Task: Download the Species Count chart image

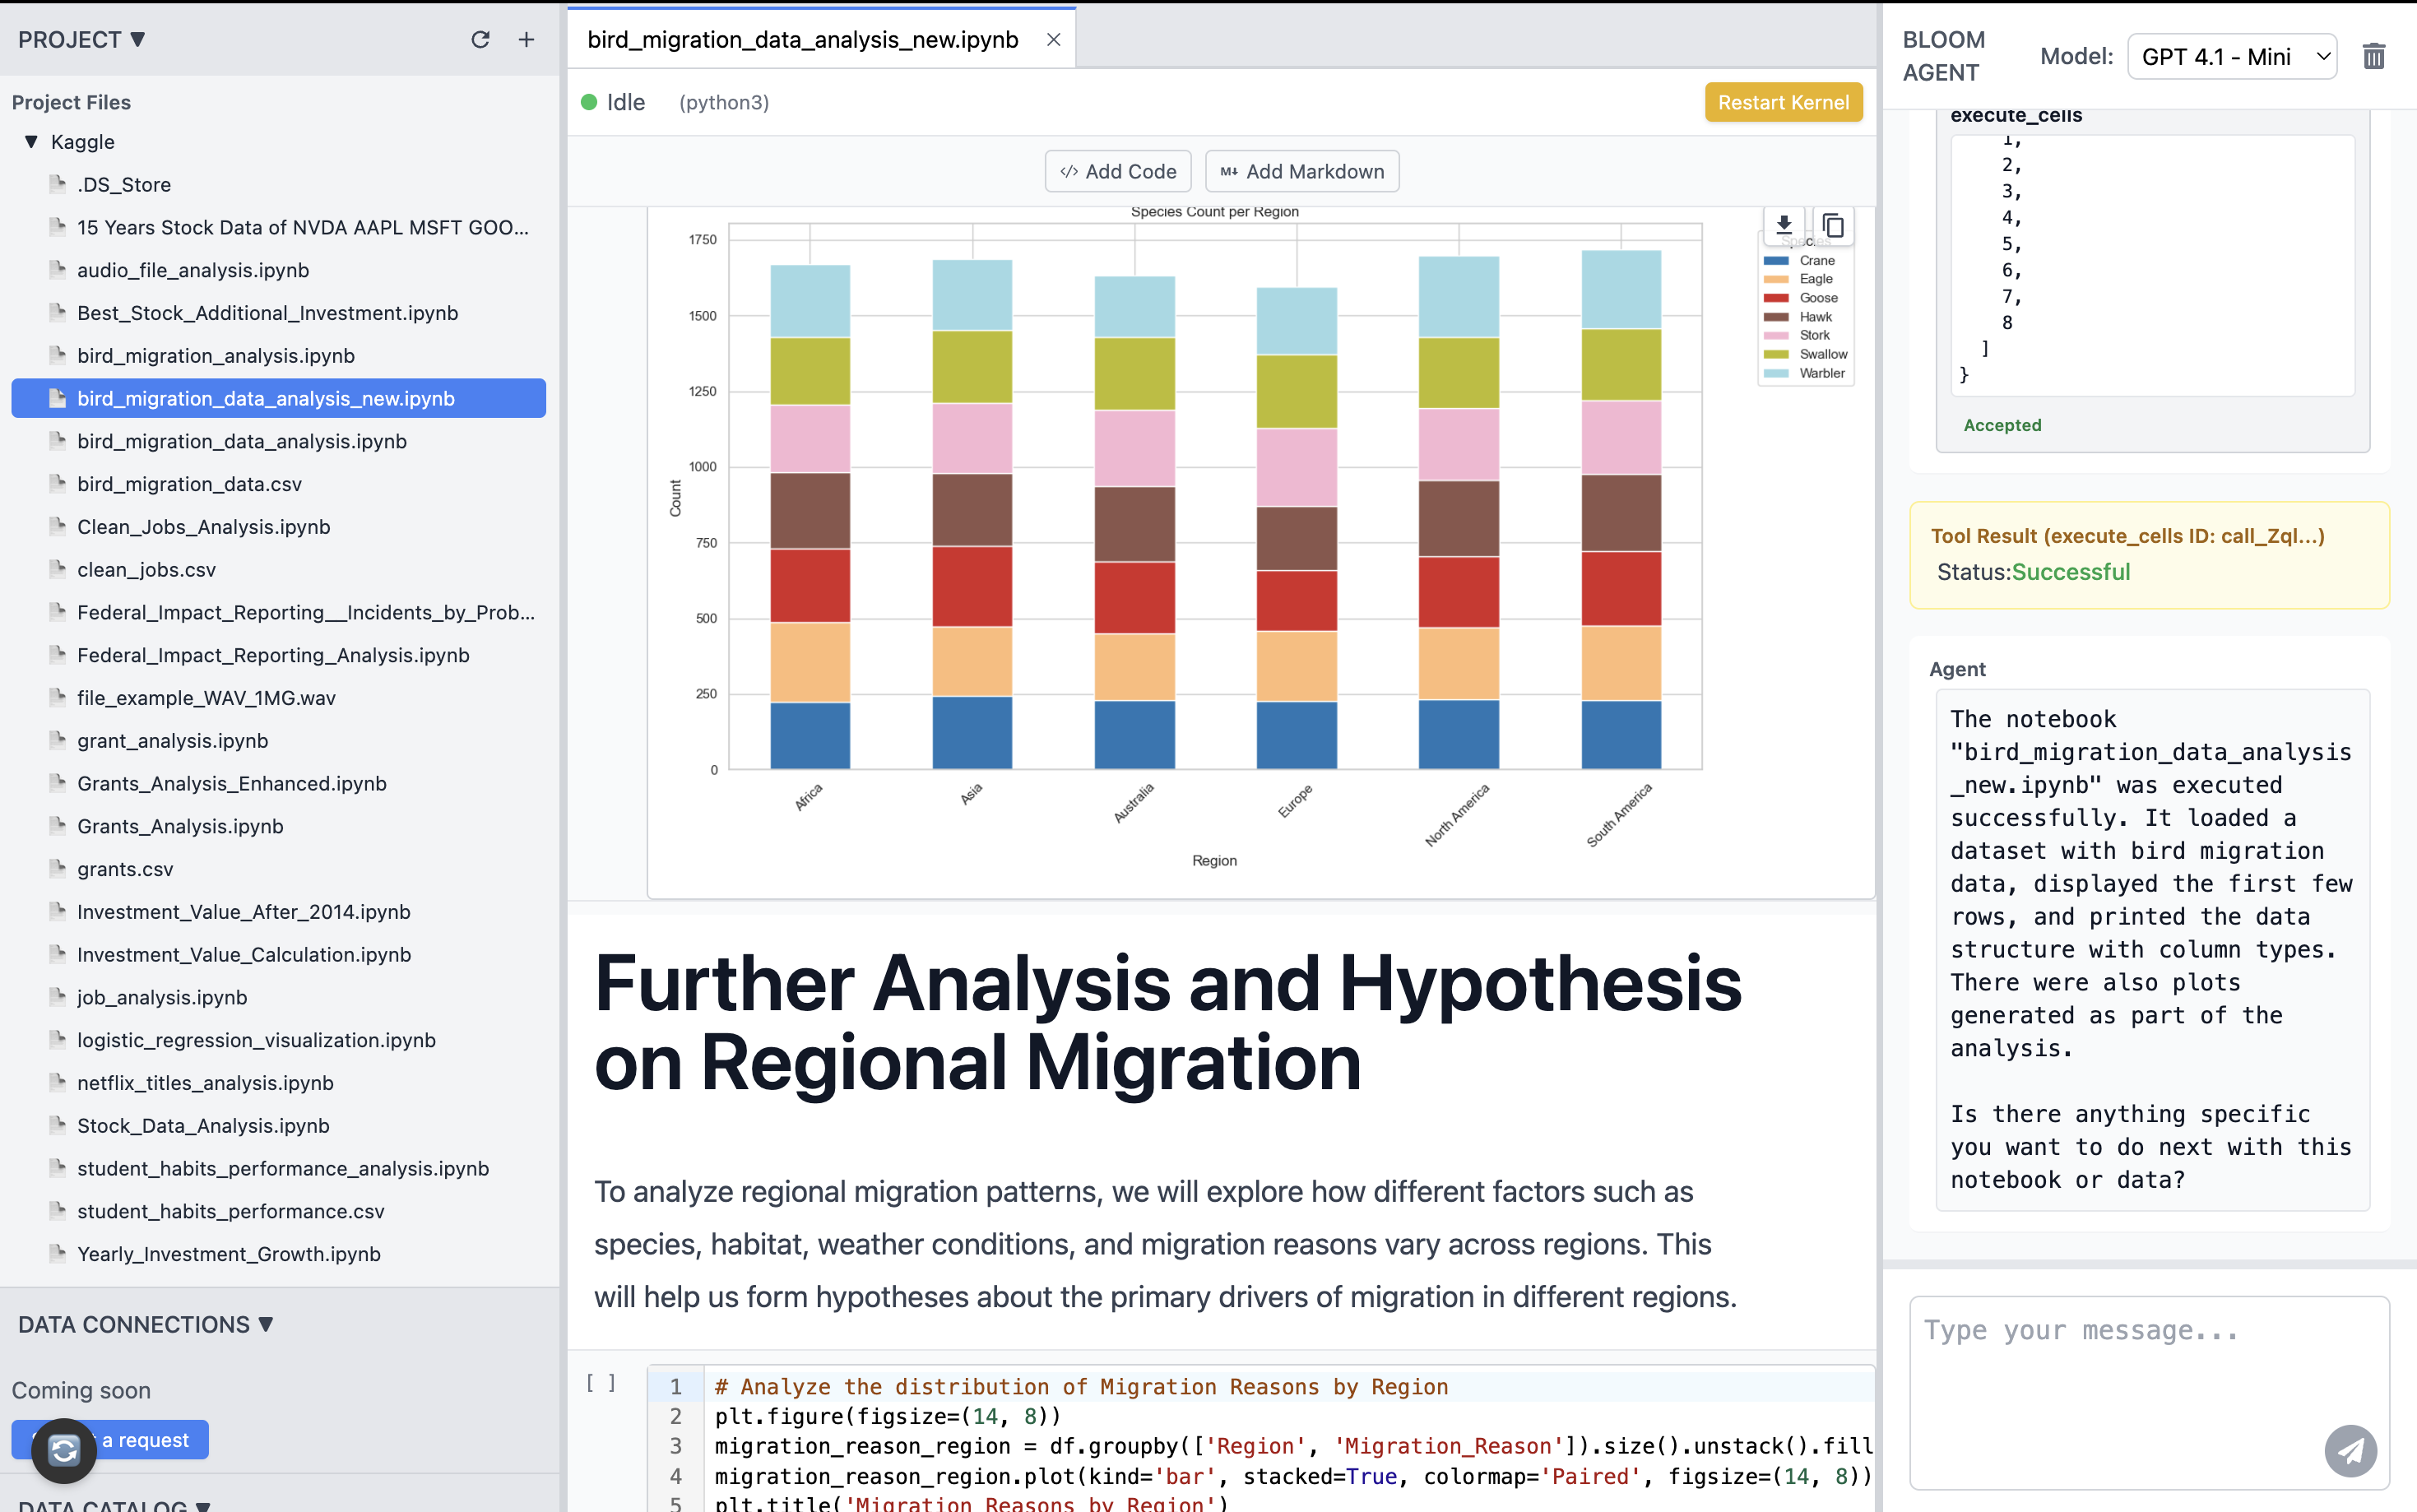Action: (x=1783, y=225)
